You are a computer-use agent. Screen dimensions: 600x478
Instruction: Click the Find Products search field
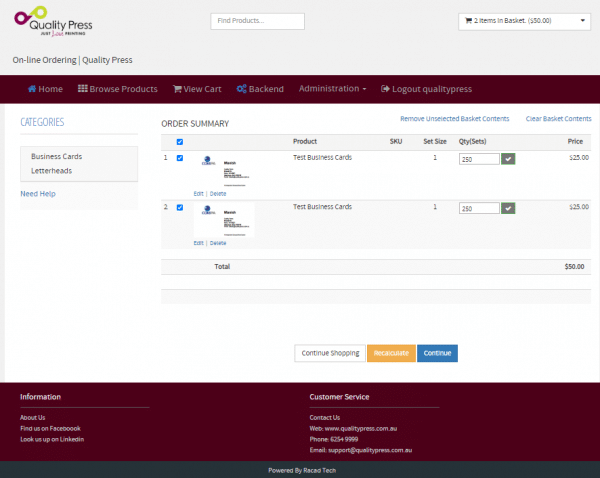pos(257,21)
